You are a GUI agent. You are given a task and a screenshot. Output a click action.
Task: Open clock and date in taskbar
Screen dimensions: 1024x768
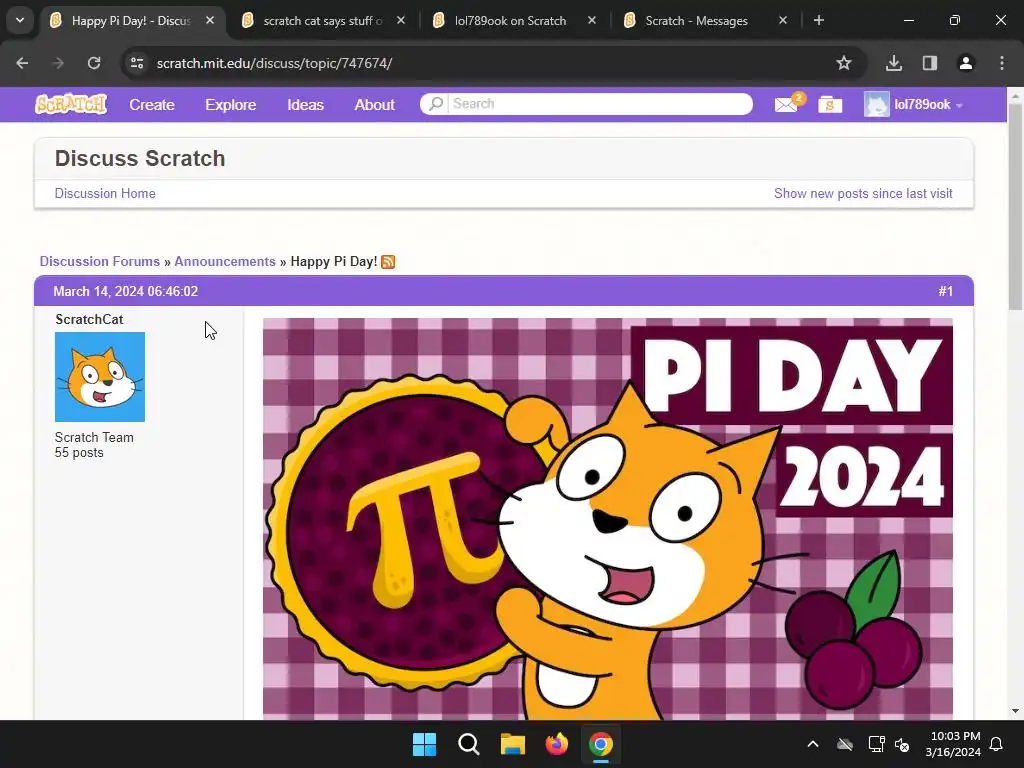(953, 744)
